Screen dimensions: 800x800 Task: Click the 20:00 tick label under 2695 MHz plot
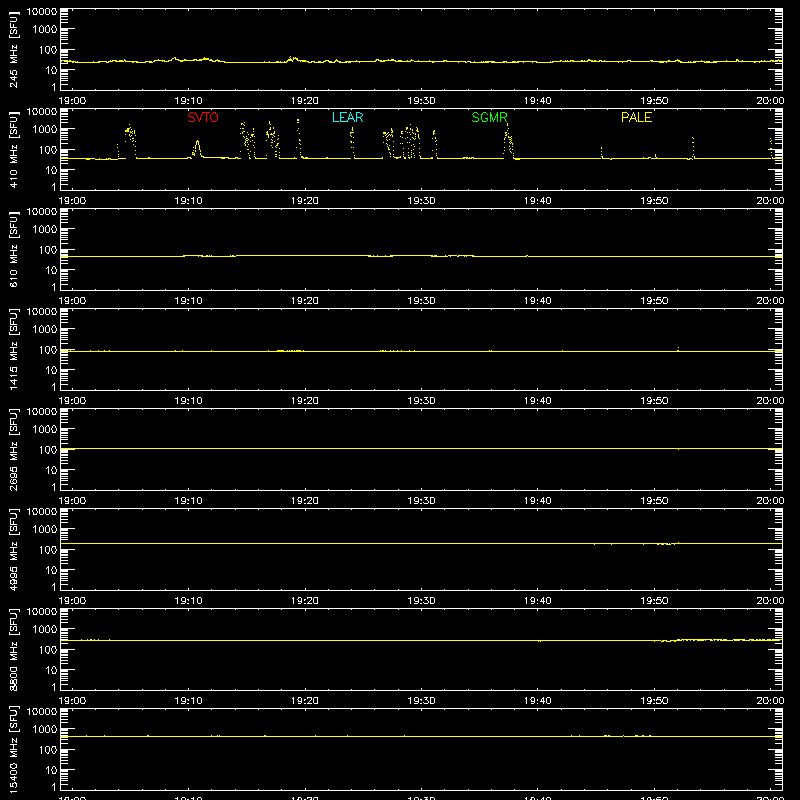click(x=770, y=501)
